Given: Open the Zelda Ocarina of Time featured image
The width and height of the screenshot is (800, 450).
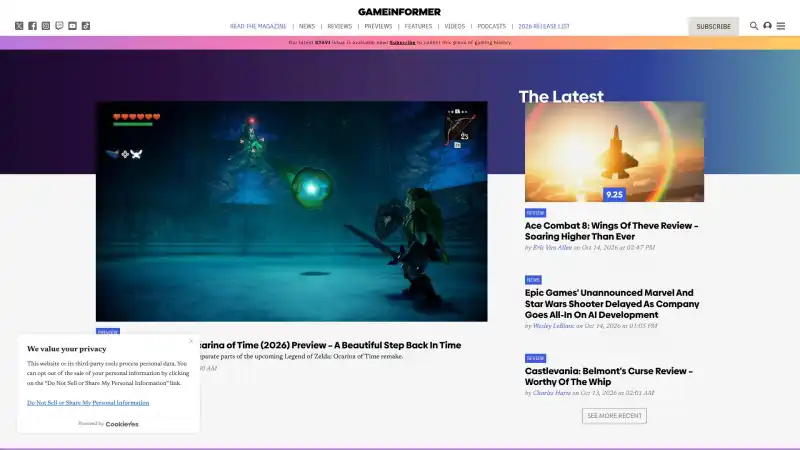Looking at the screenshot, I should pos(292,211).
